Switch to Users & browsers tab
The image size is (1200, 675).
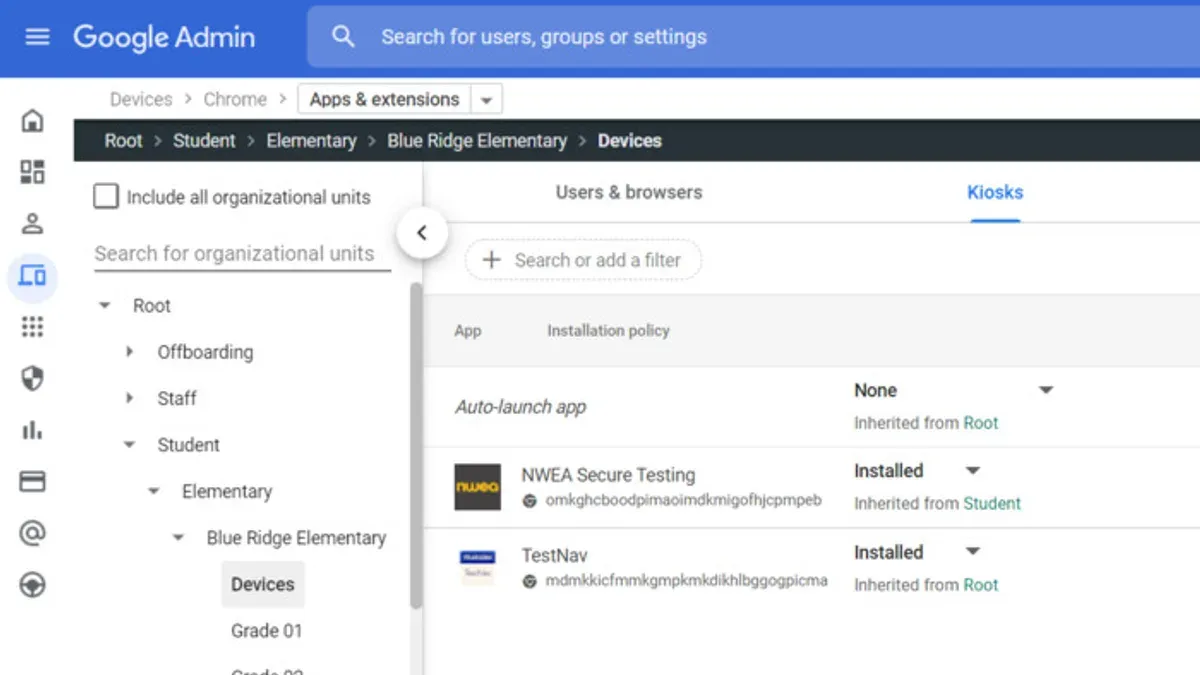pos(629,192)
